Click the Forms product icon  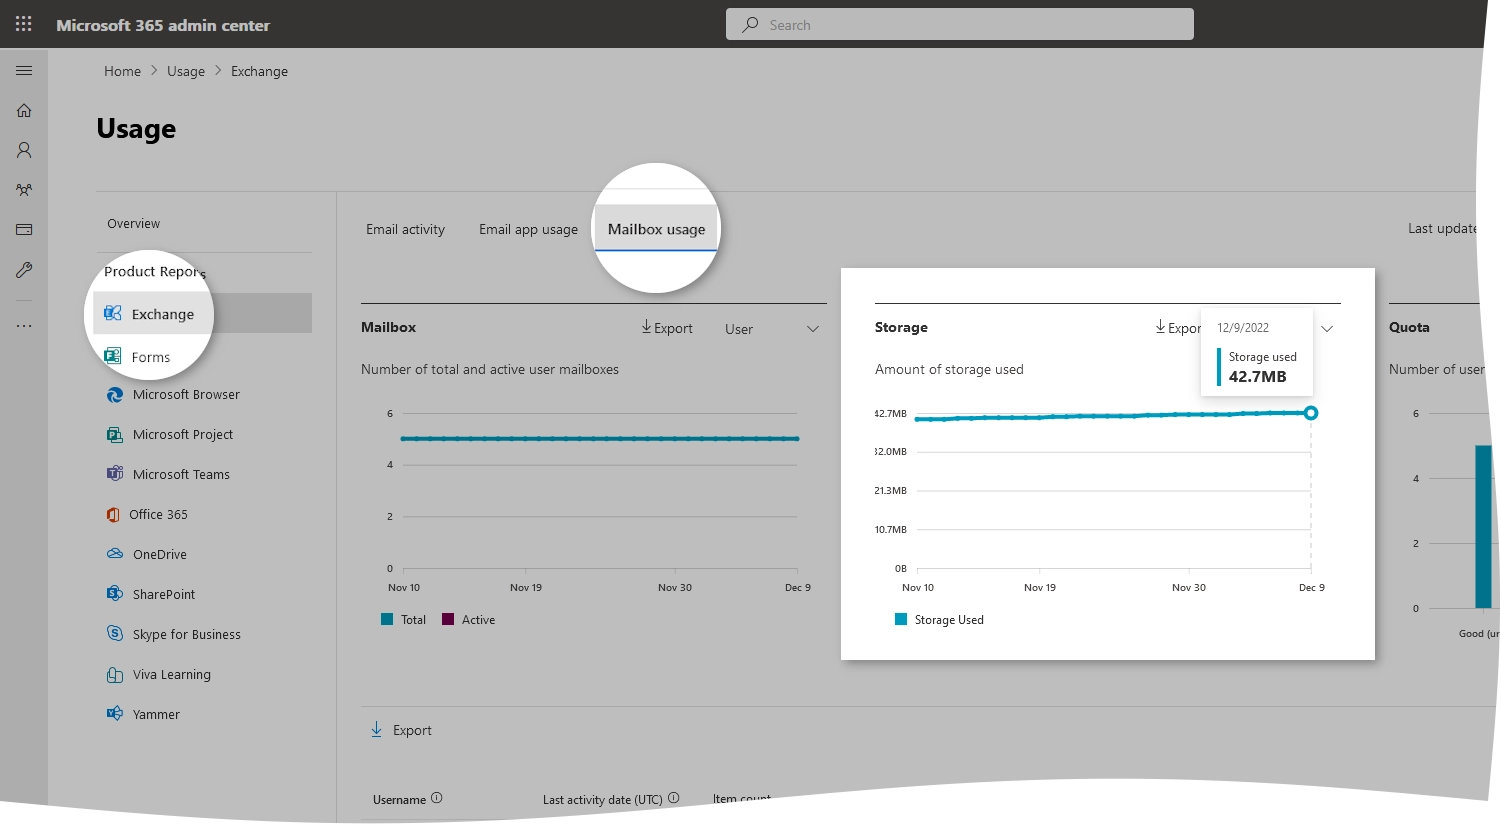[x=113, y=356]
